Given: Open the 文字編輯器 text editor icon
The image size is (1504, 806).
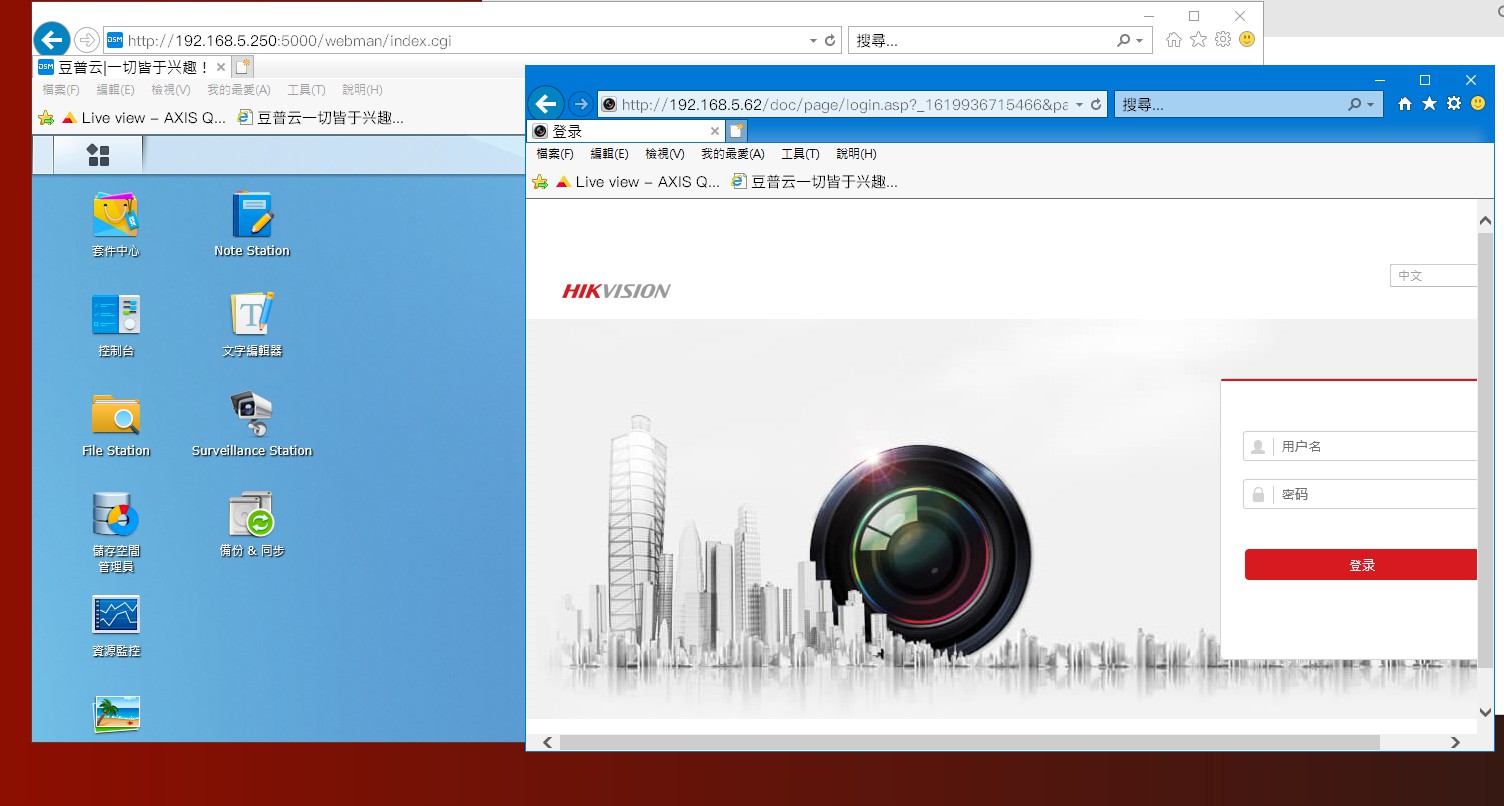Looking at the screenshot, I should point(252,315).
